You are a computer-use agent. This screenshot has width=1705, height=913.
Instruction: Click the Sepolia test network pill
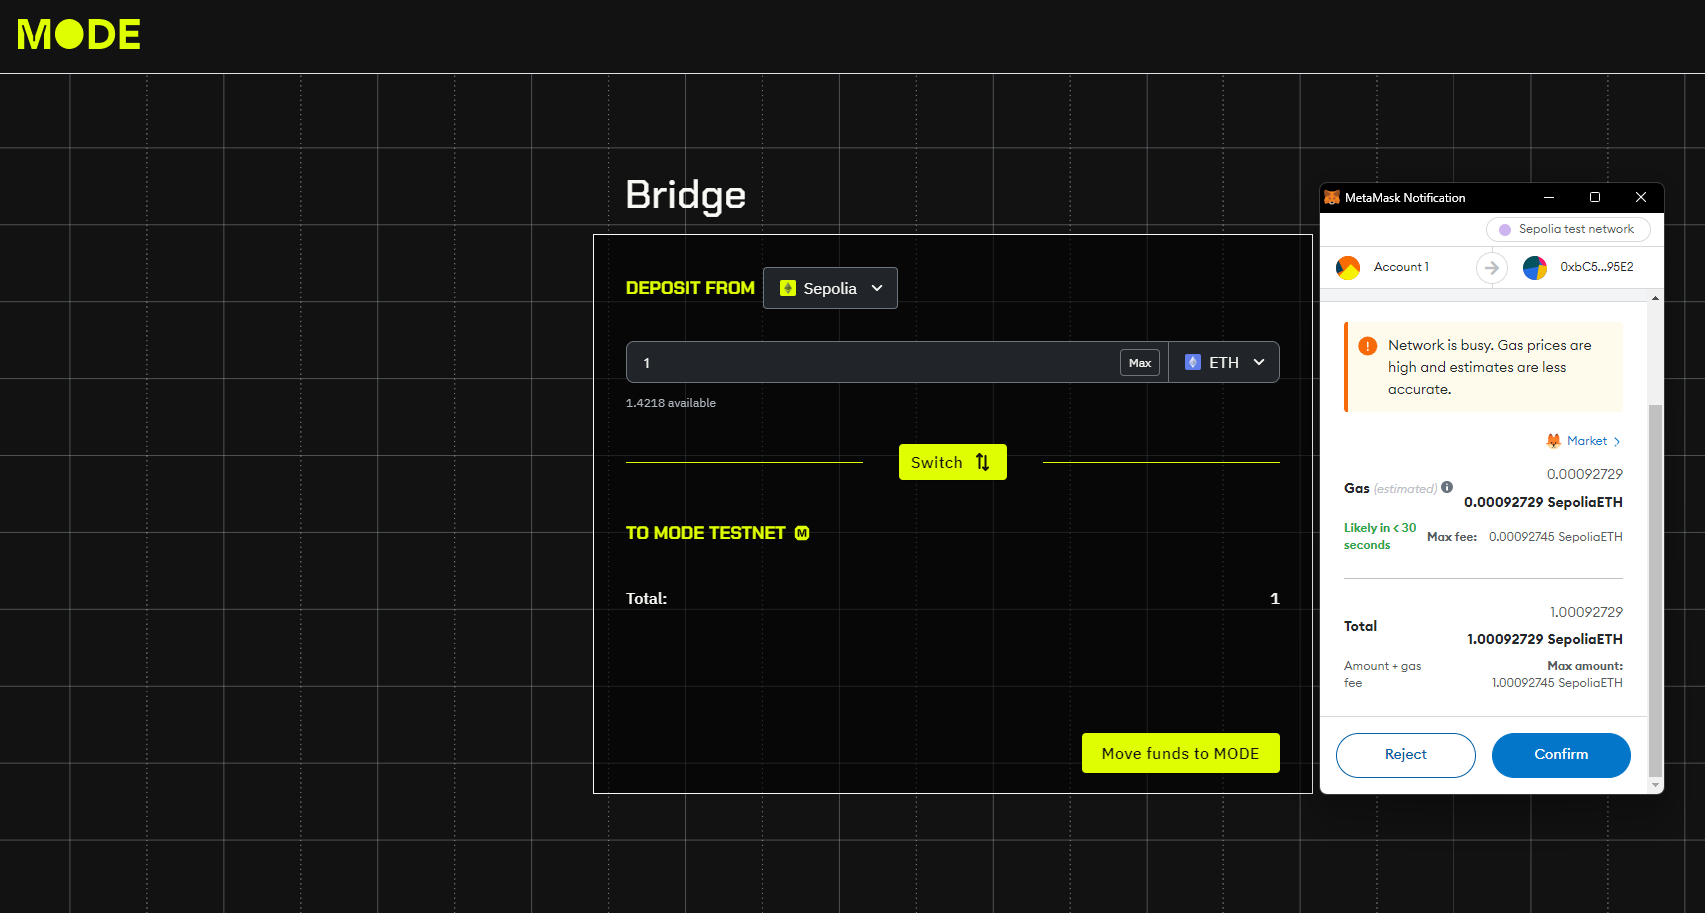[x=1568, y=229]
